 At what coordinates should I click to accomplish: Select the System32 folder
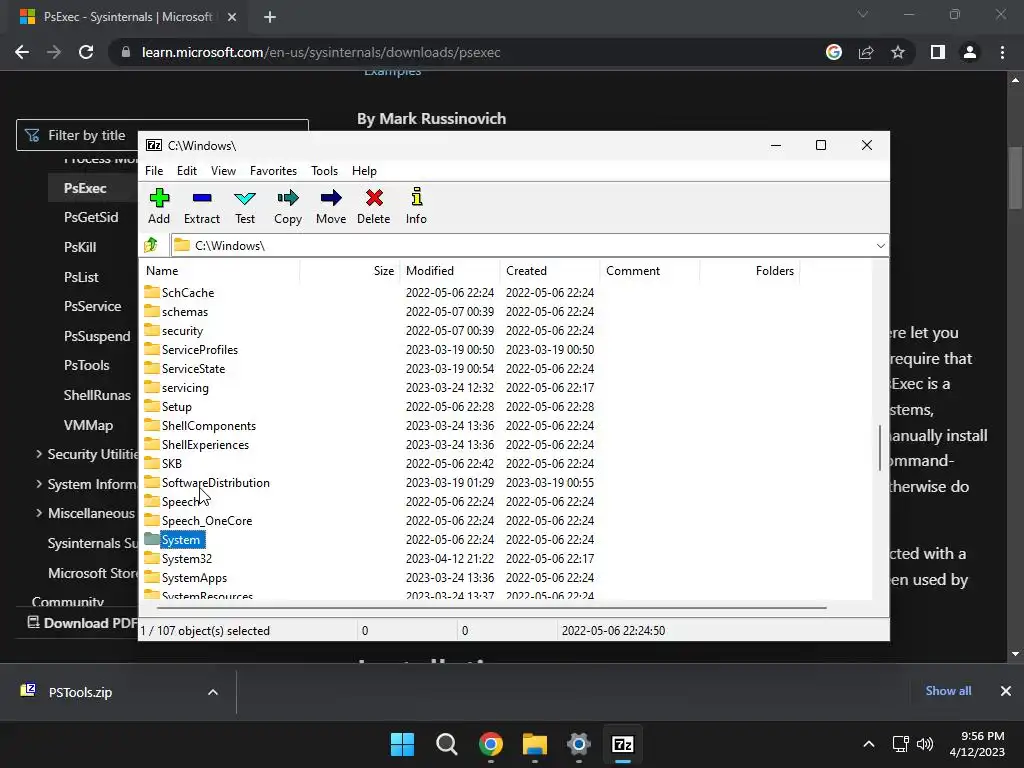click(x=187, y=559)
